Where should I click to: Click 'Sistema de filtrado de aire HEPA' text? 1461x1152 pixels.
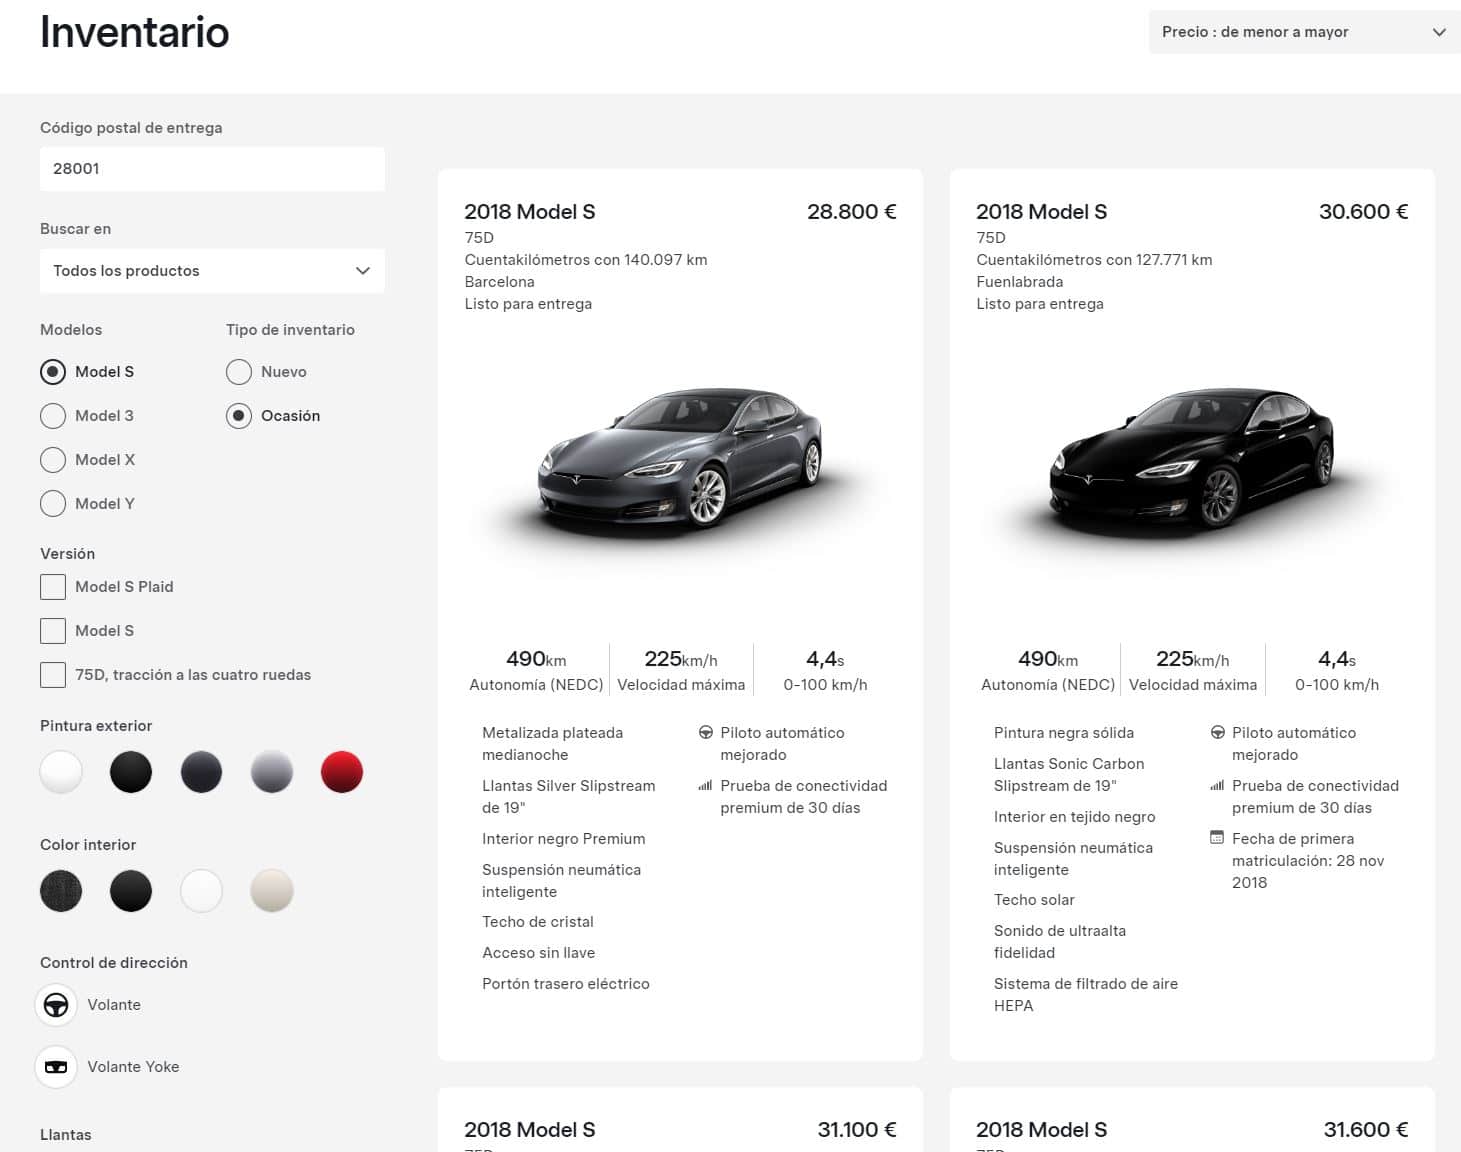coord(1086,995)
